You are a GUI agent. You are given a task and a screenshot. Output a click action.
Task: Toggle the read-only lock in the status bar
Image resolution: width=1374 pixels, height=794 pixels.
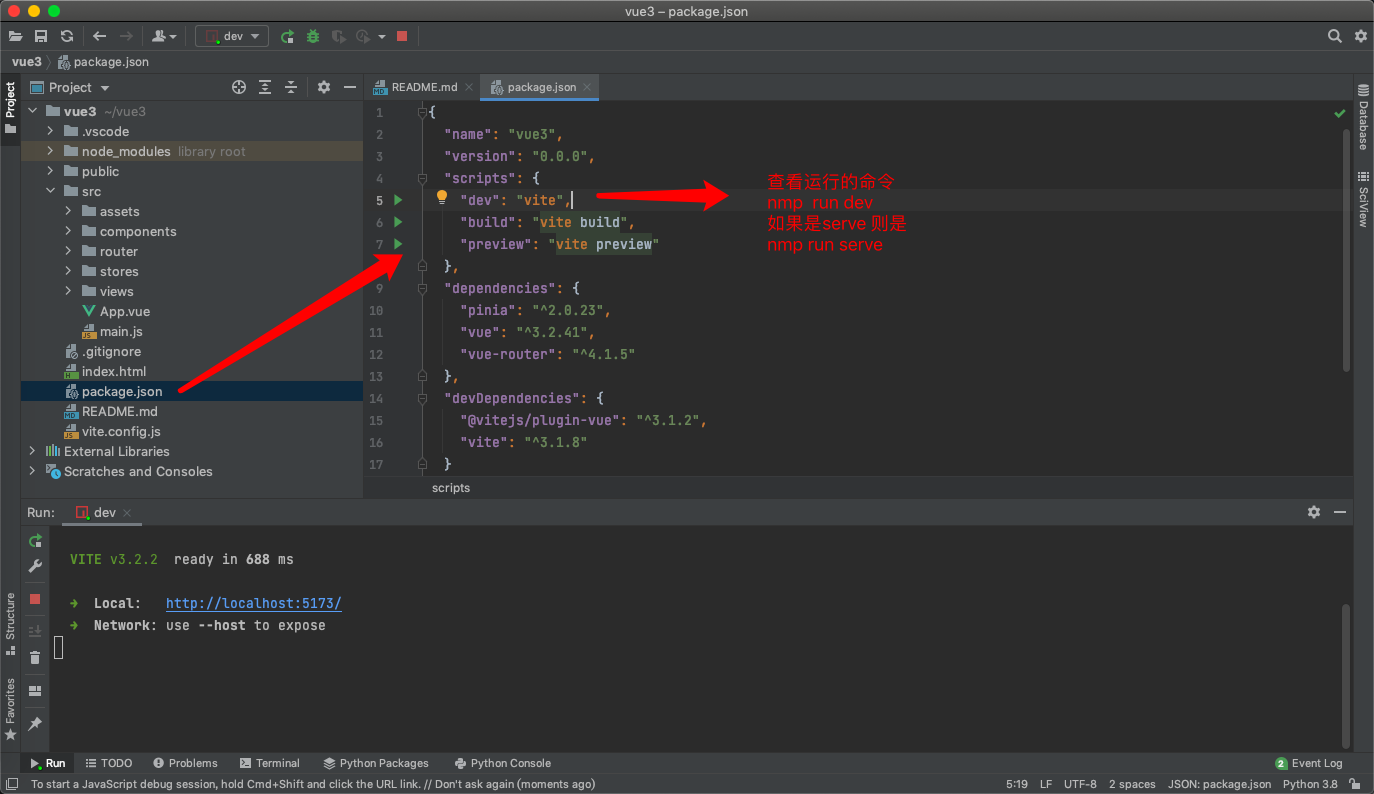click(1355, 784)
